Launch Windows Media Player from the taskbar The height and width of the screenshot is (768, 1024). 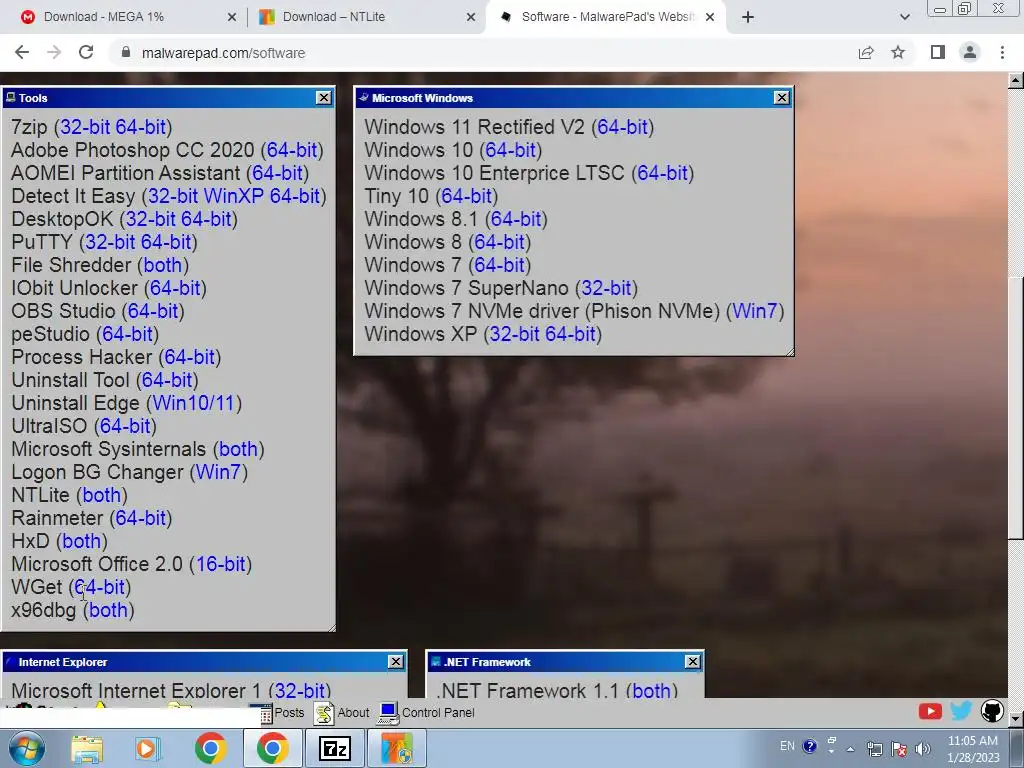click(148, 749)
